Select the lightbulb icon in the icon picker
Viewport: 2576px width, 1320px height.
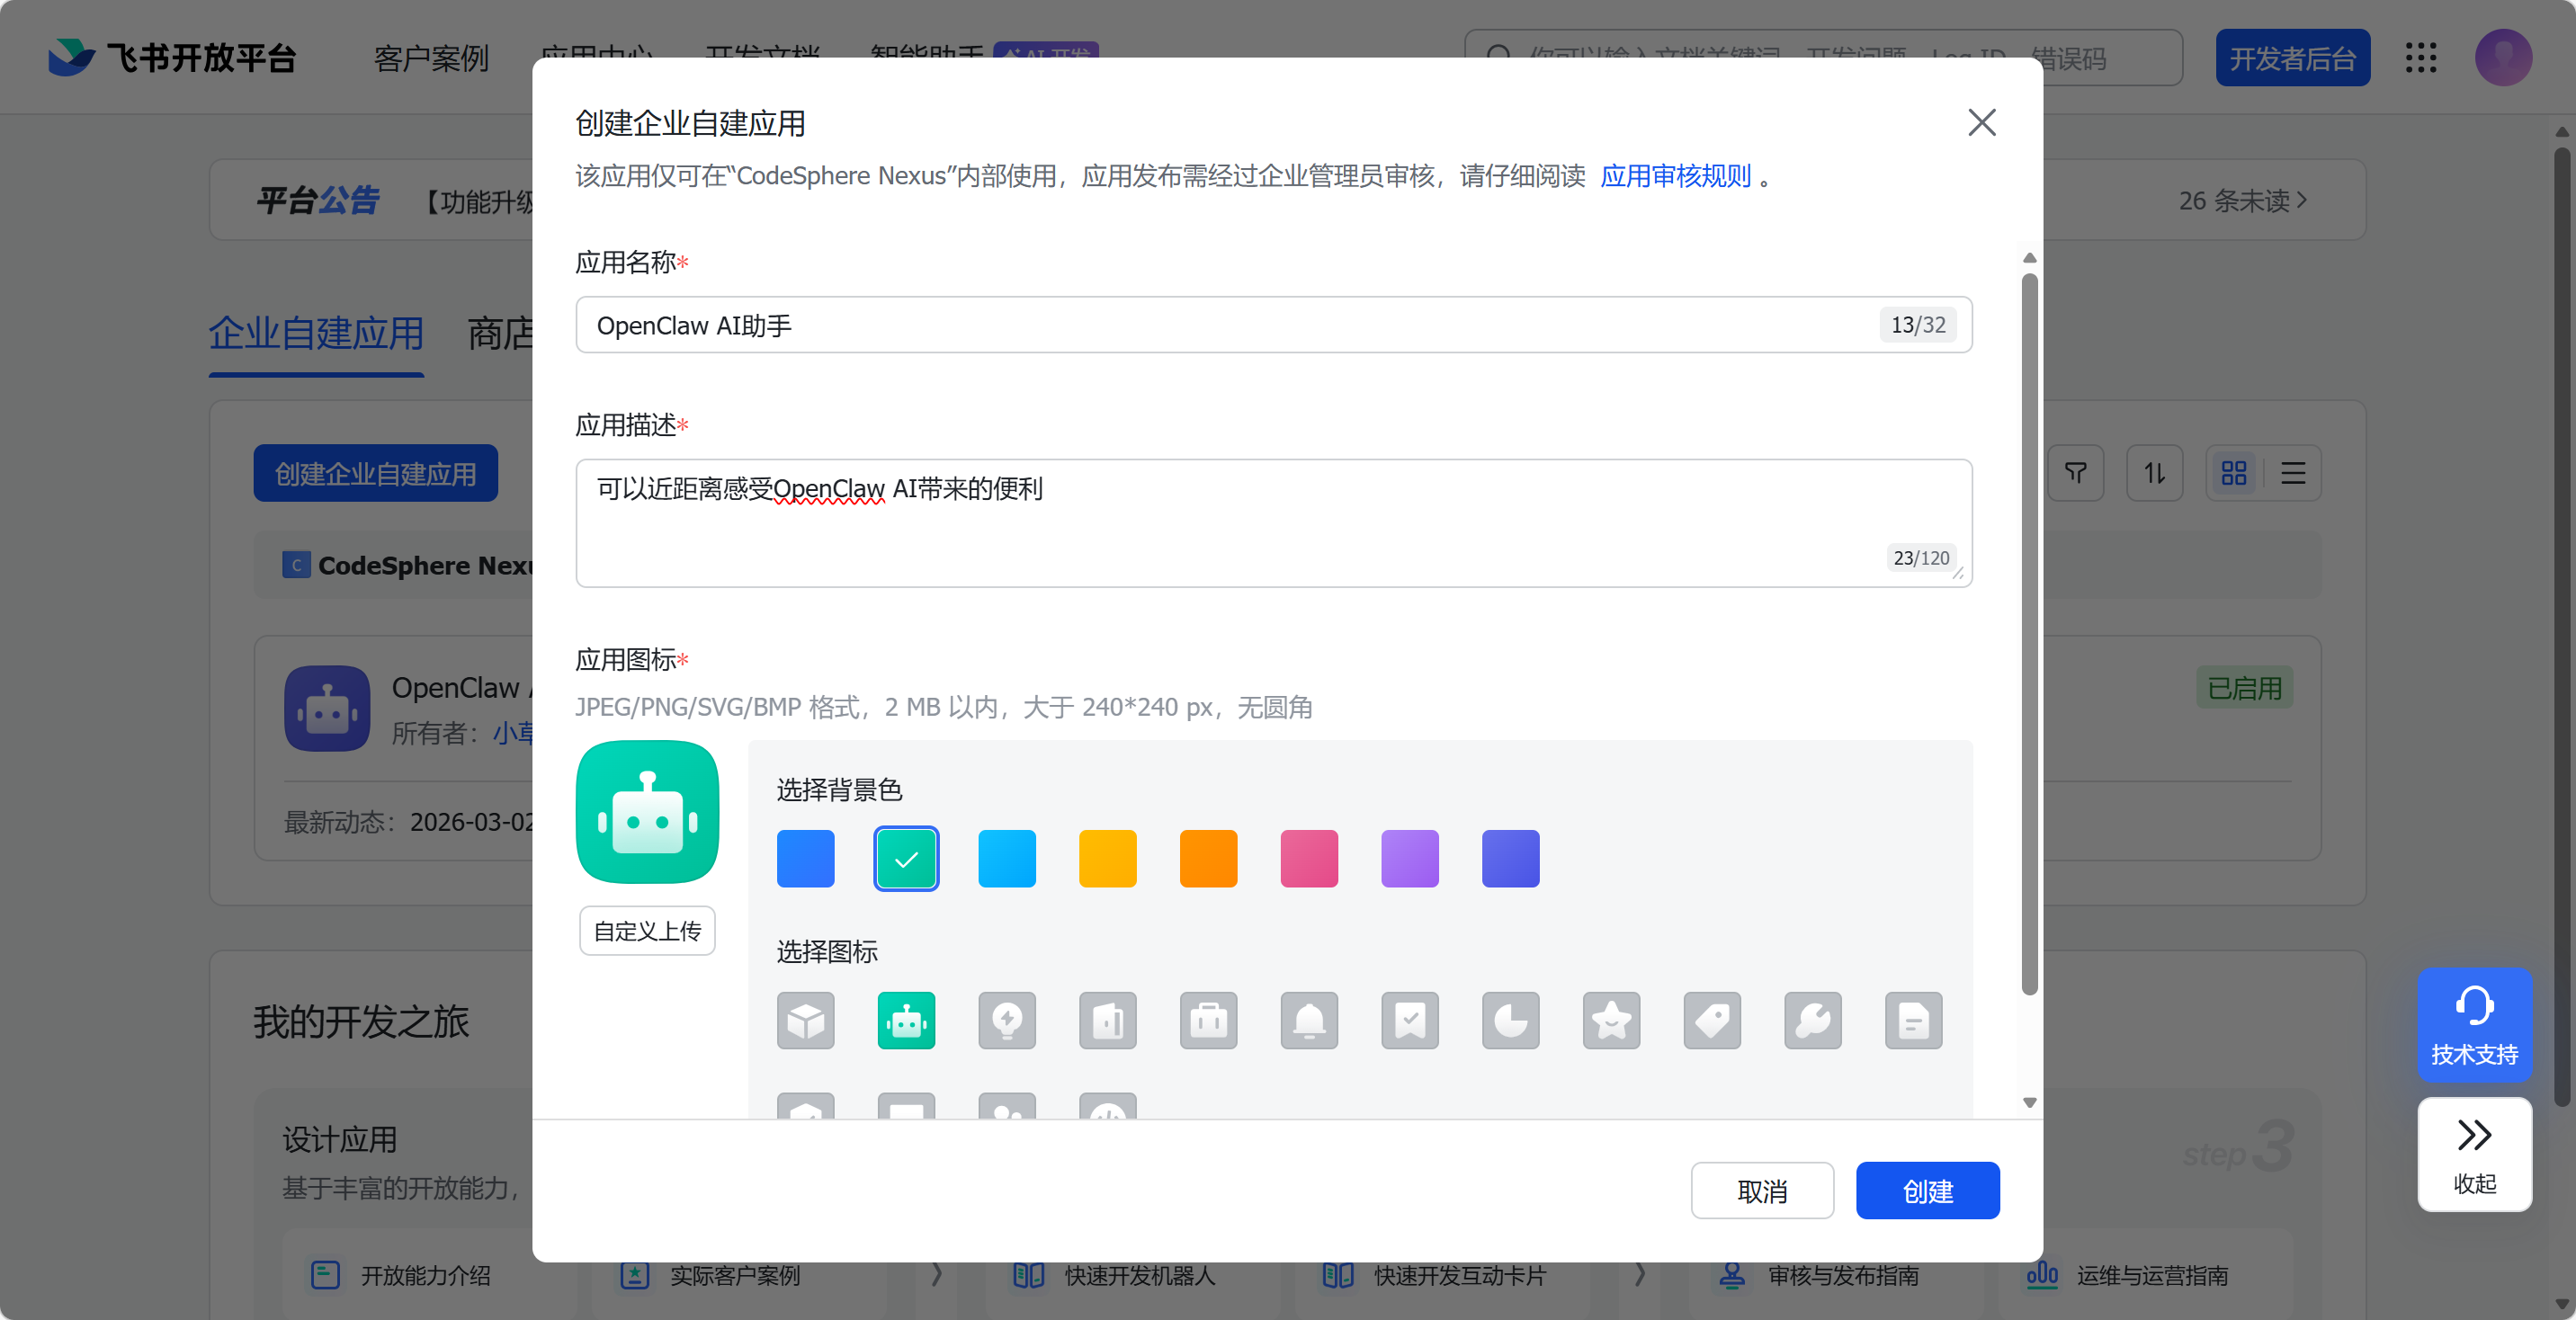[x=1007, y=1021]
